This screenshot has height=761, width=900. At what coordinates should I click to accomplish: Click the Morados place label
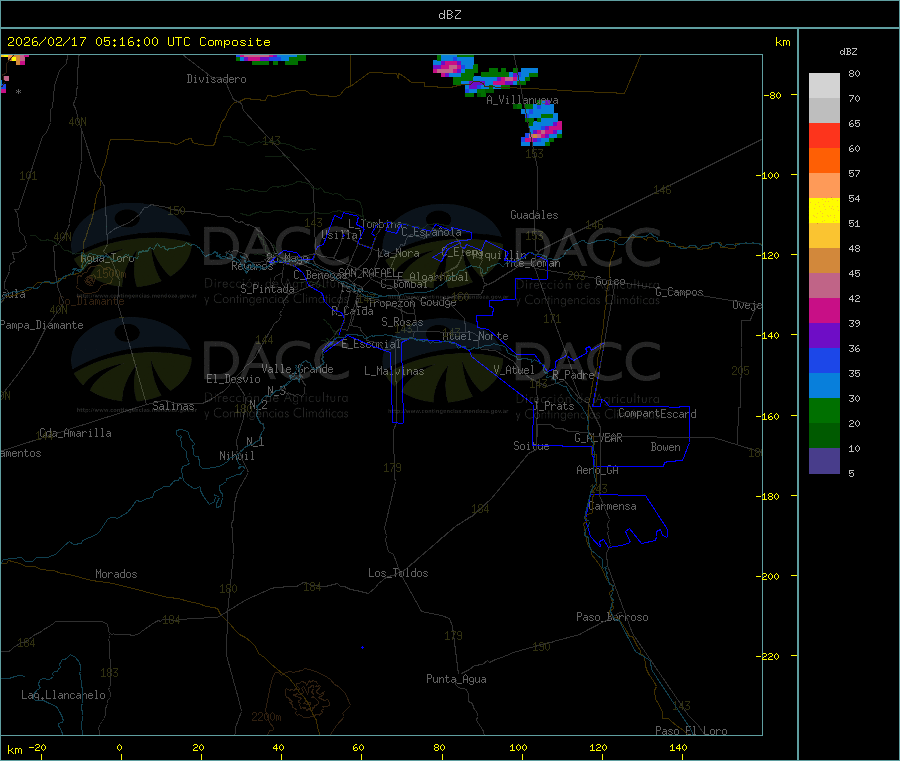116,574
